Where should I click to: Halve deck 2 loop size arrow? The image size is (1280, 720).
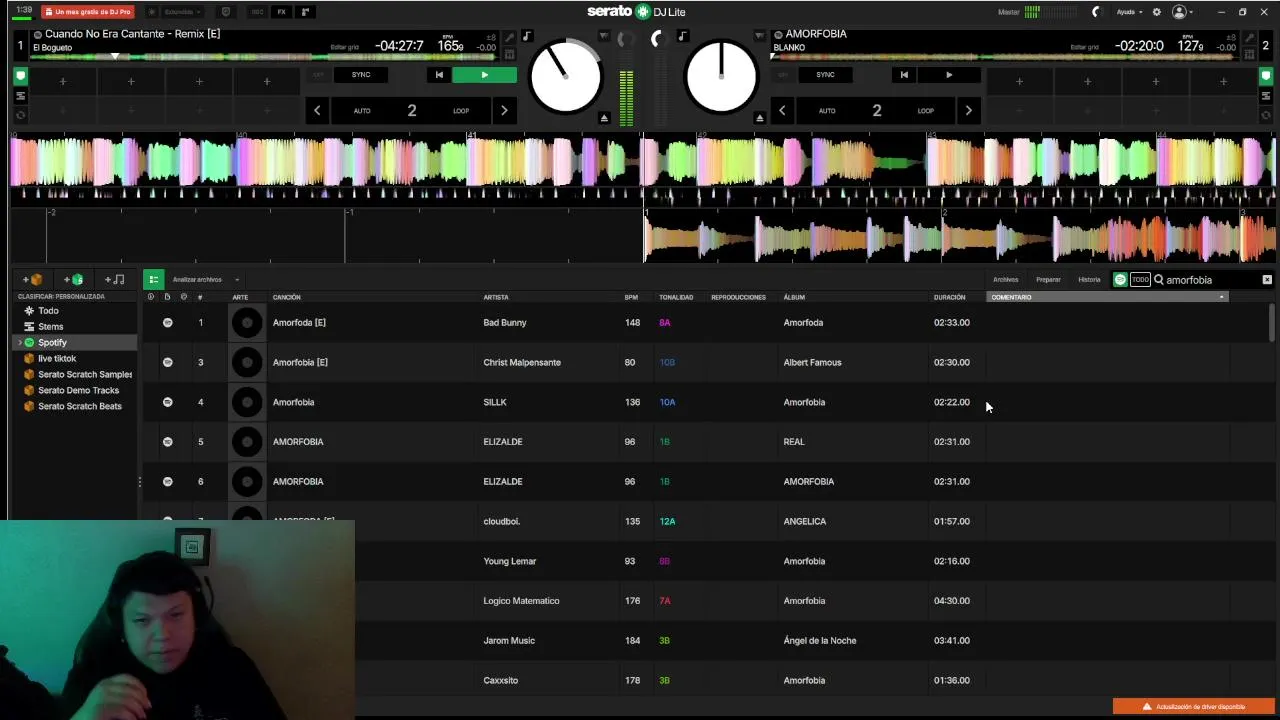coord(782,111)
